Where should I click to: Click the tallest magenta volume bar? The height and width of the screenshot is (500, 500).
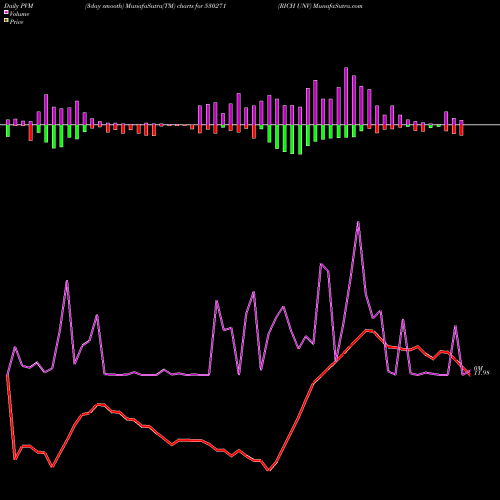tap(346, 96)
